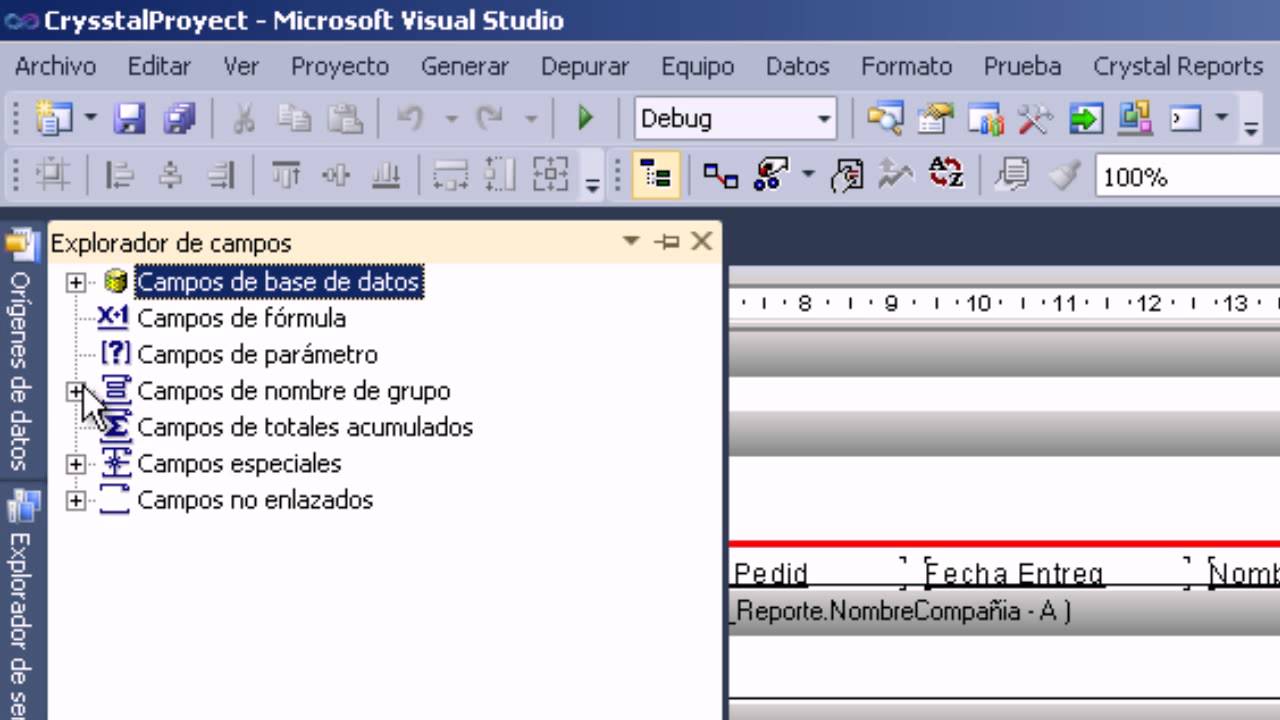Click the green arrow Start Page icon
This screenshot has width=1280, height=720.
[x=1085, y=119]
